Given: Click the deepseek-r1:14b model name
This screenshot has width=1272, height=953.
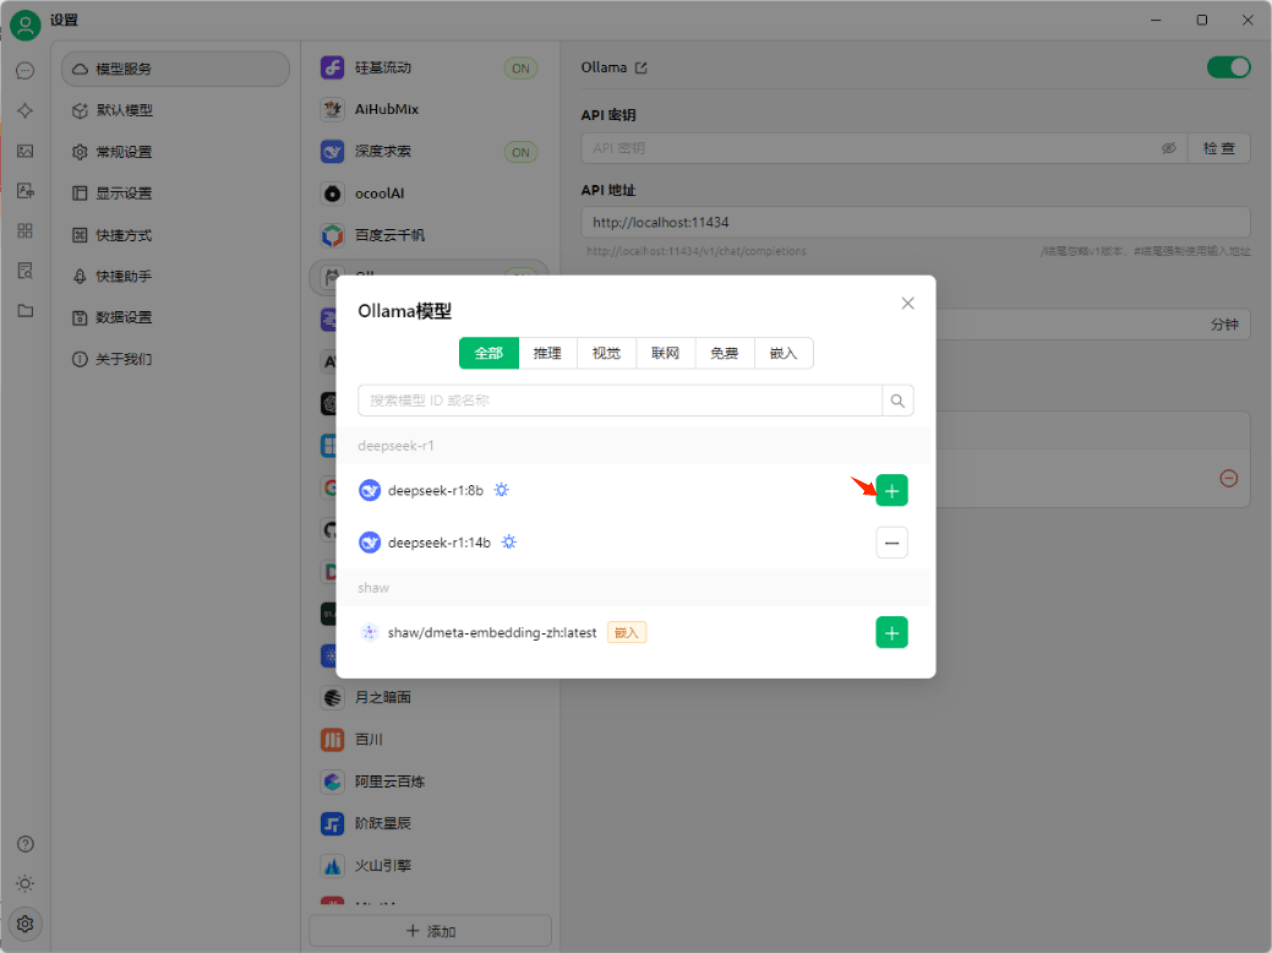Looking at the screenshot, I should (439, 542).
